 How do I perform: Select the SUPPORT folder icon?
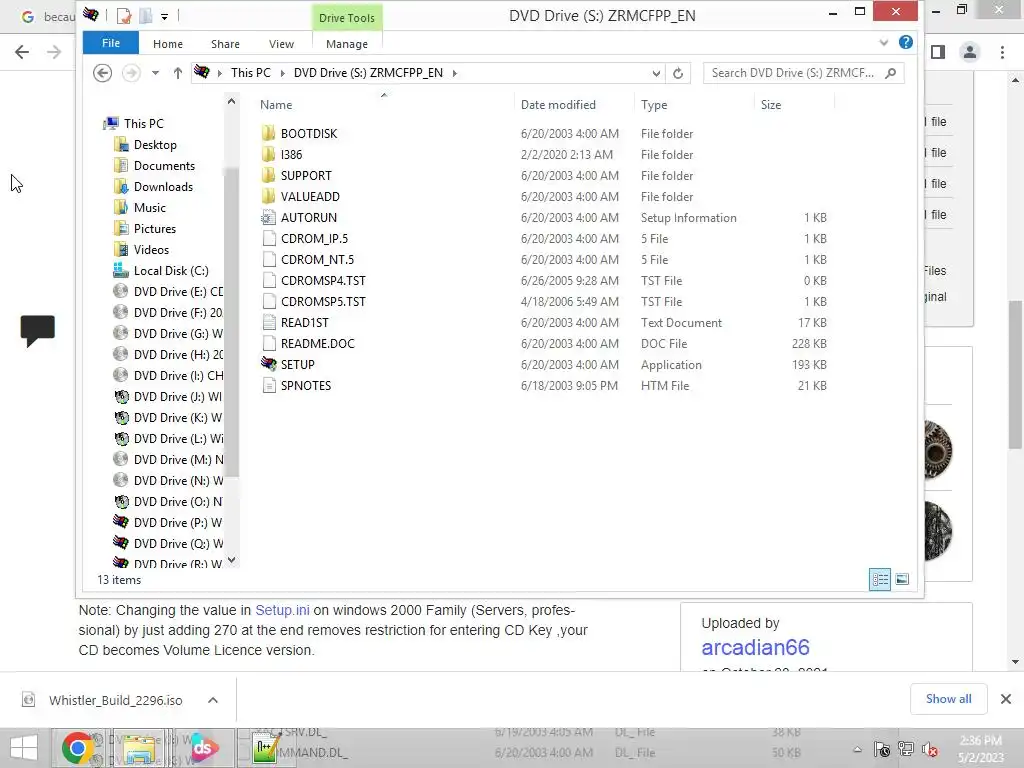[268, 175]
